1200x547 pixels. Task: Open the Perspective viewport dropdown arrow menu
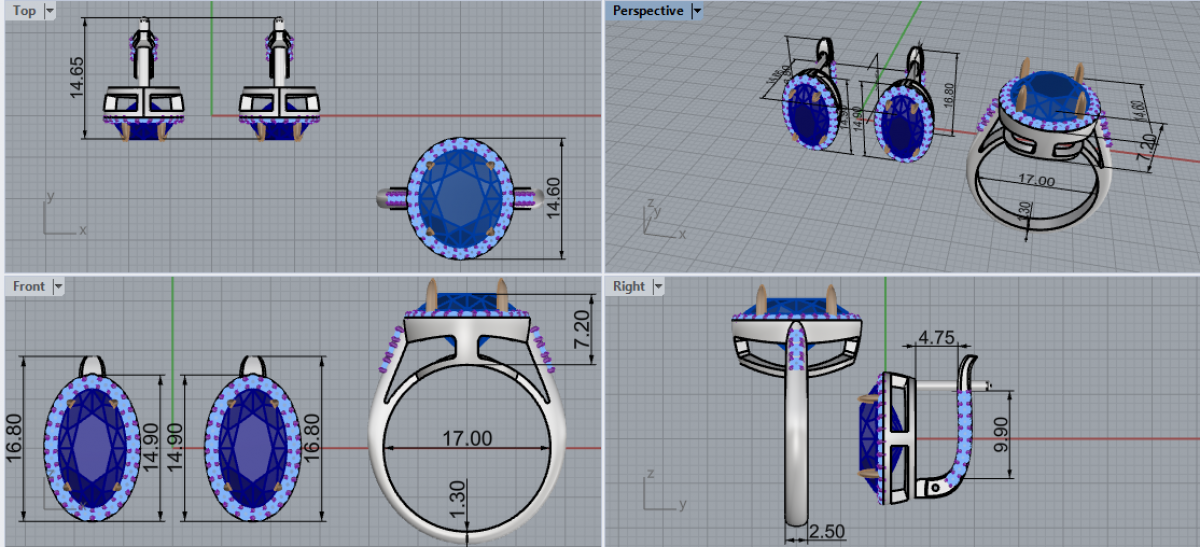point(697,11)
